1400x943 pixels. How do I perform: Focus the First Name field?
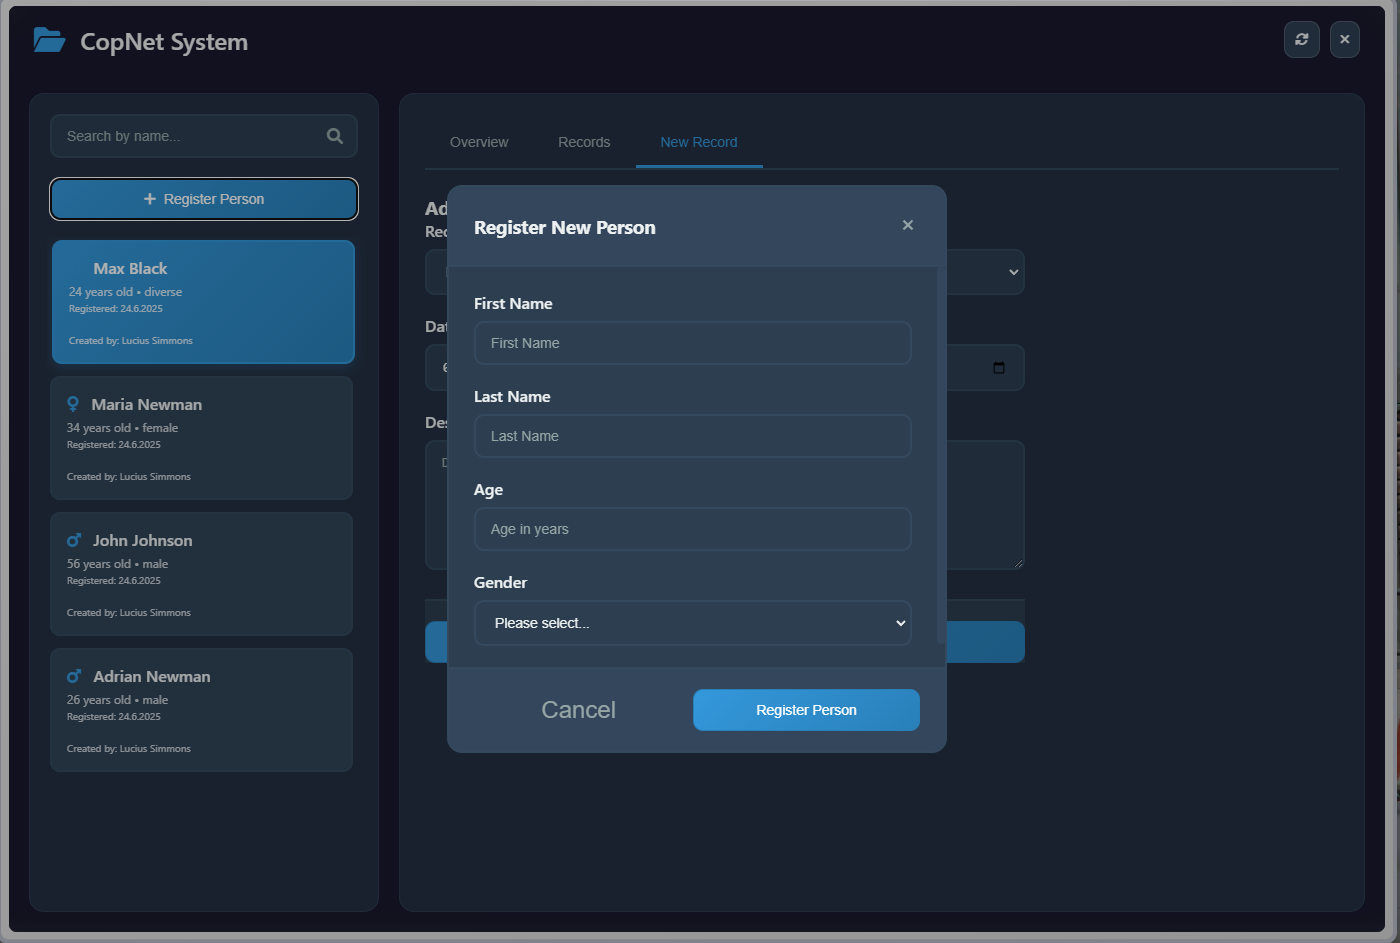click(x=692, y=343)
